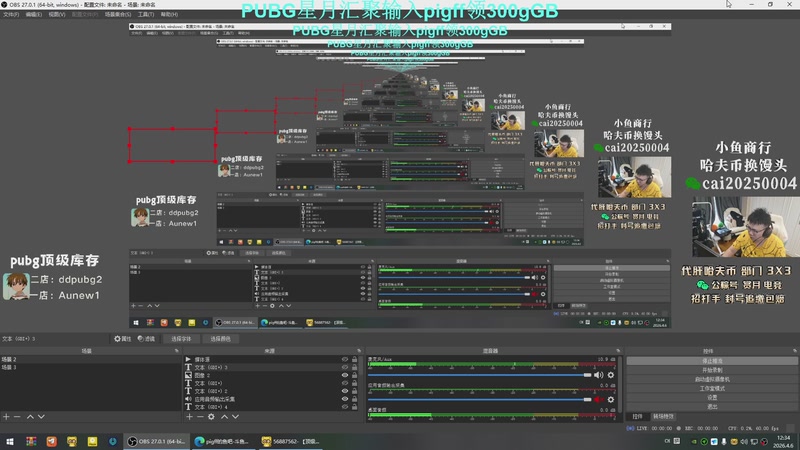Remove selected scene with the minus icon
The width and height of the screenshot is (800, 450).
pos(17,417)
